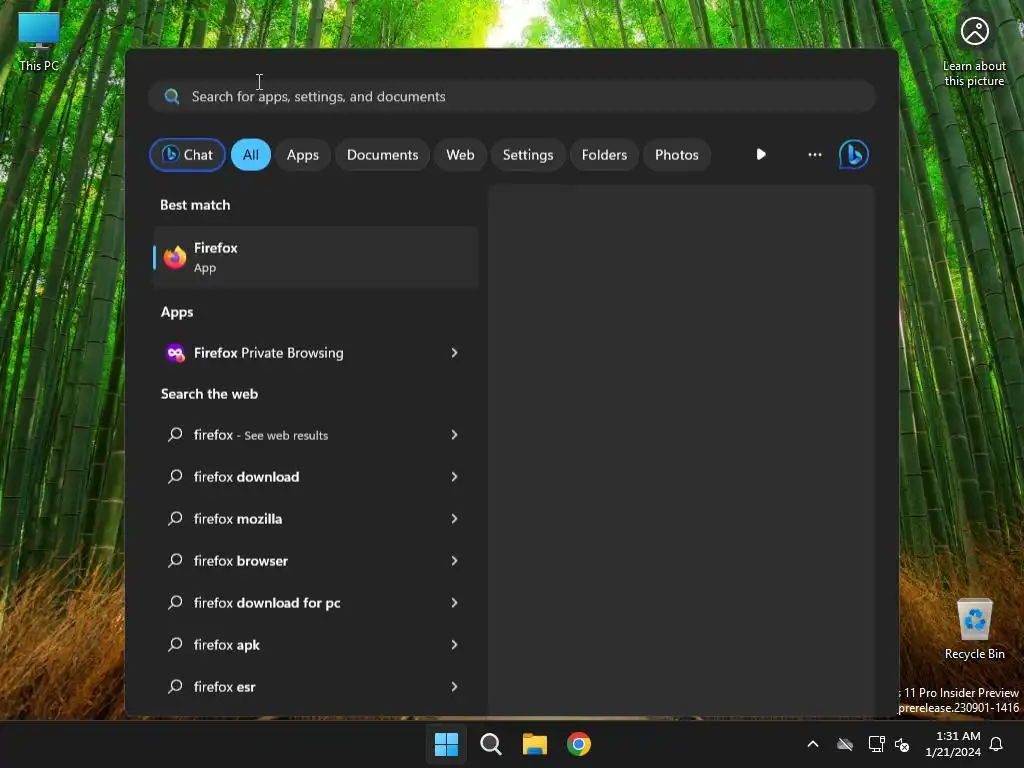This screenshot has height=768, width=1024.
Task: Select the All filter tab
Action: [251, 155]
